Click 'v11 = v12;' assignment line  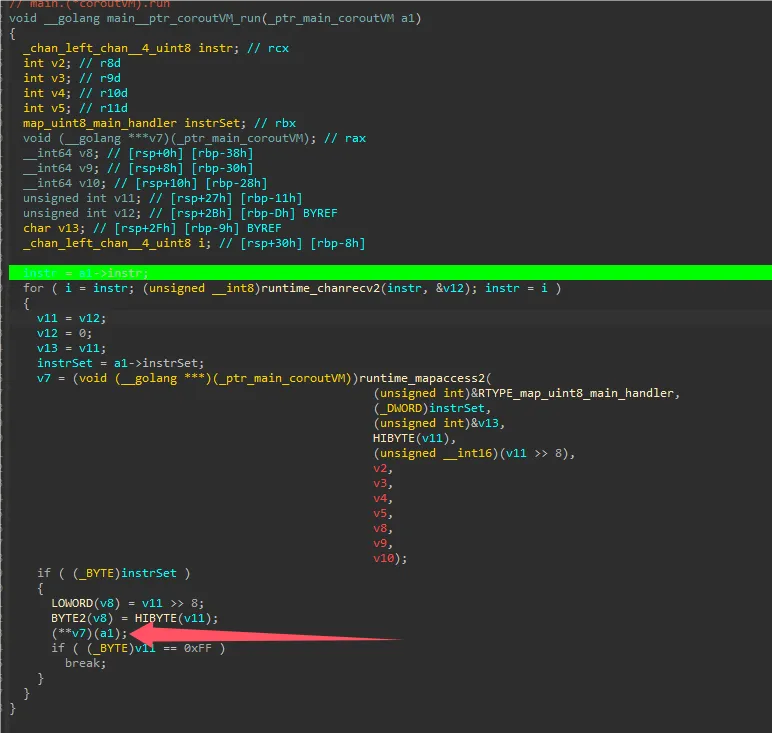[71, 318]
